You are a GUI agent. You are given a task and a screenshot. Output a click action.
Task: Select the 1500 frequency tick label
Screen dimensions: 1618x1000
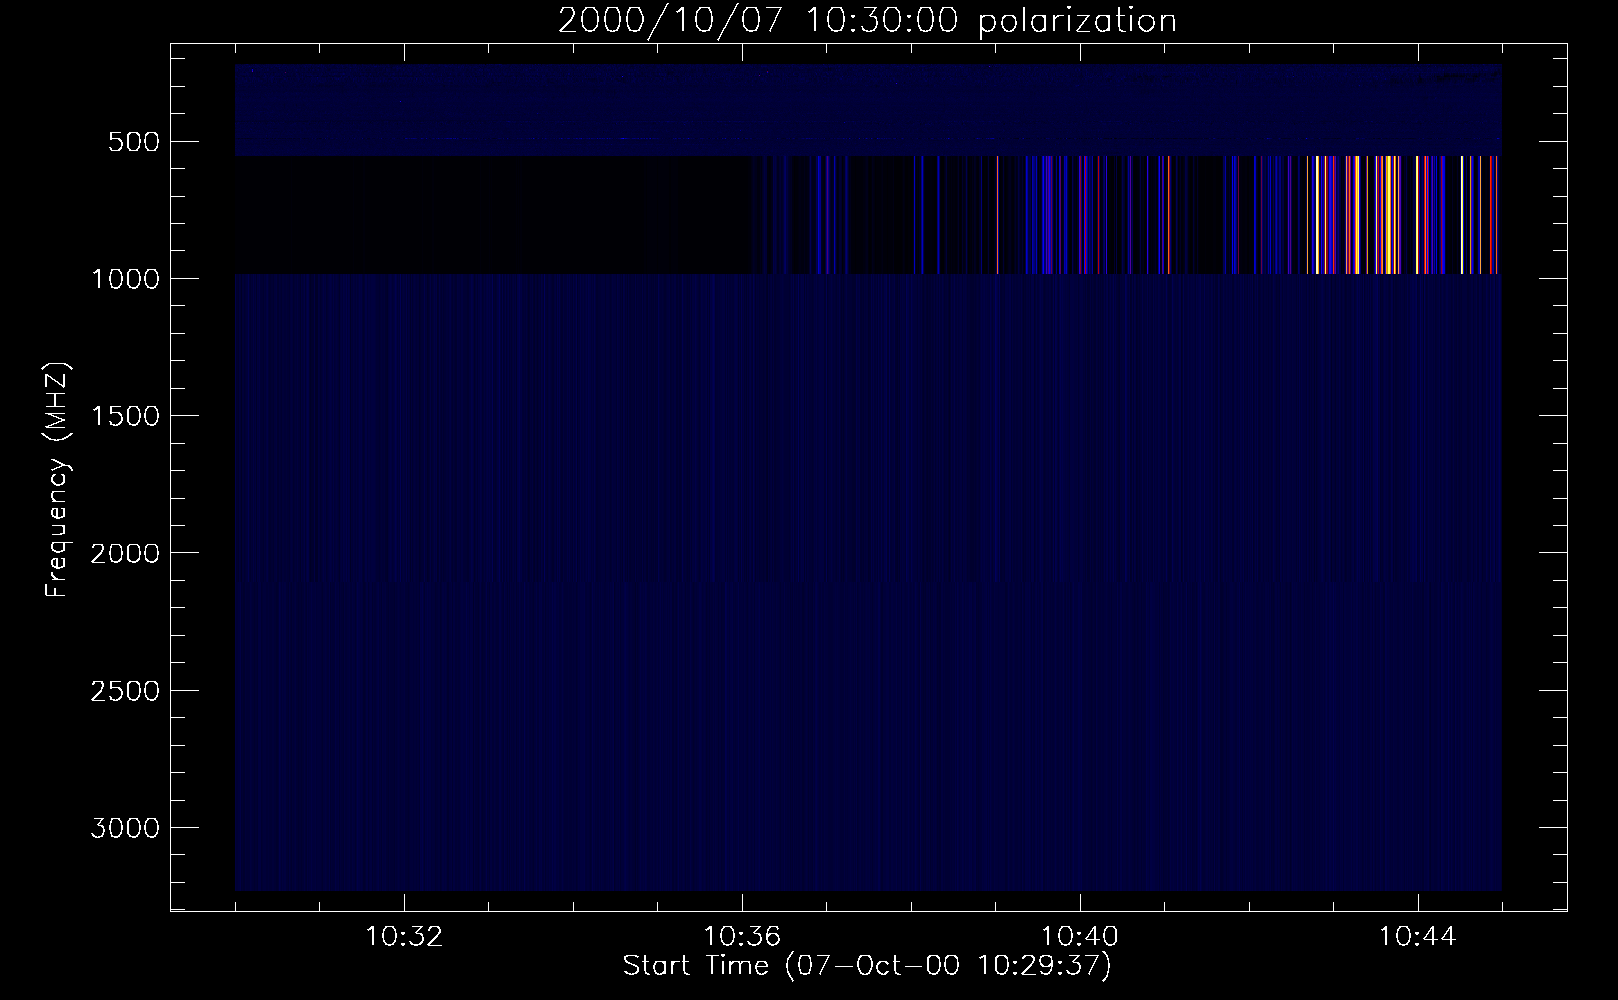coord(125,416)
